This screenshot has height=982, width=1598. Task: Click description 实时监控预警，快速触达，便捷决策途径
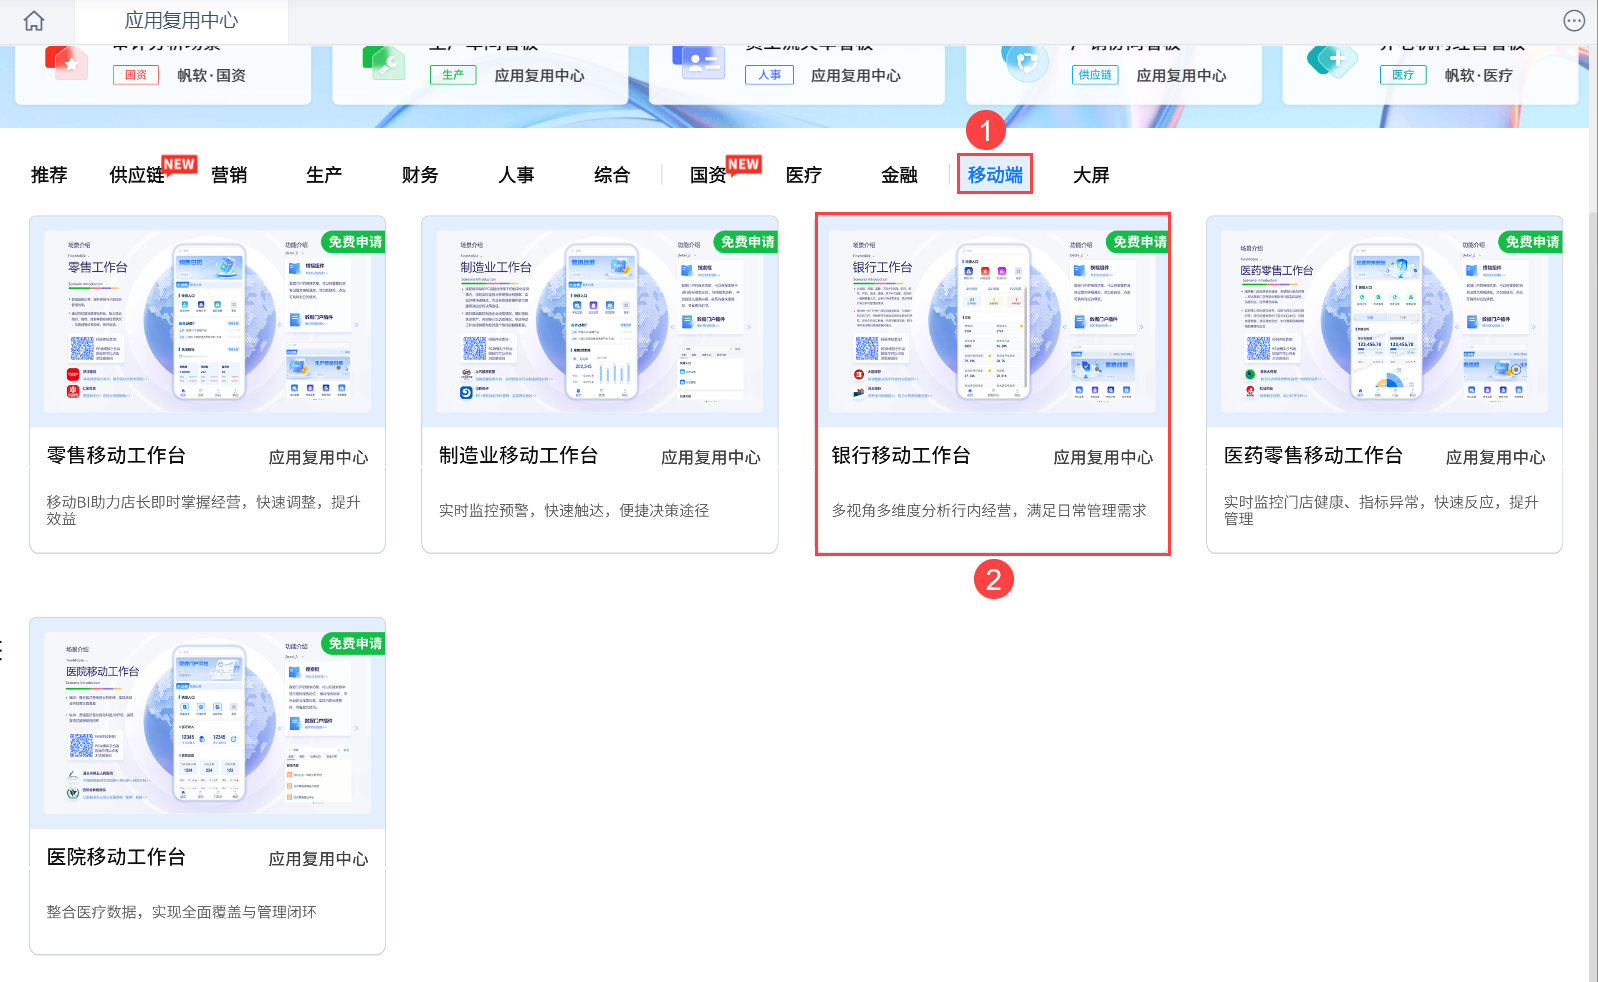pyautogui.click(x=574, y=510)
